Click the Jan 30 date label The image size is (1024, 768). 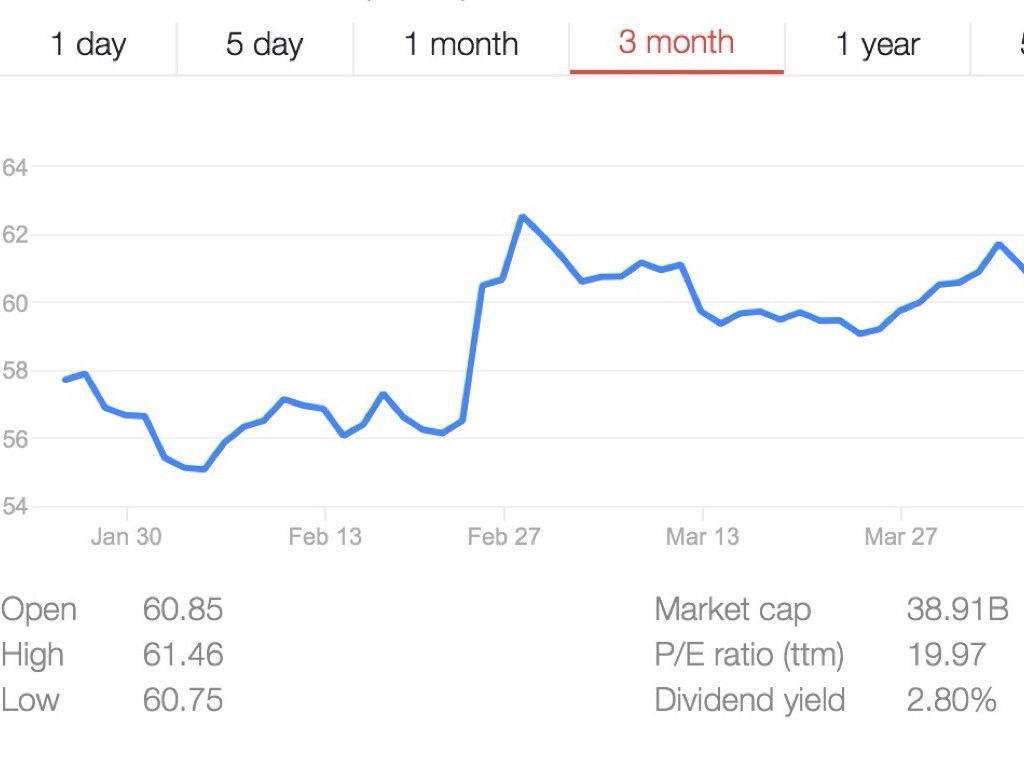click(125, 537)
